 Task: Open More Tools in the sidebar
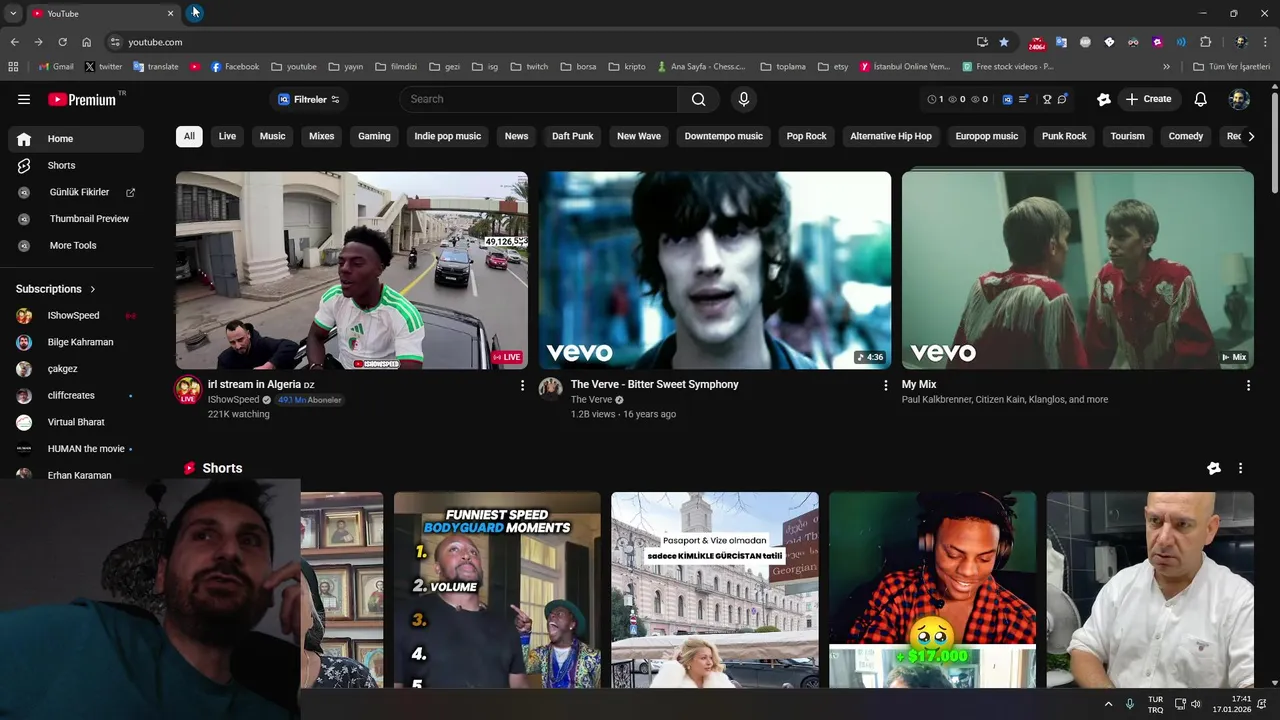pyautogui.click(x=76, y=245)
